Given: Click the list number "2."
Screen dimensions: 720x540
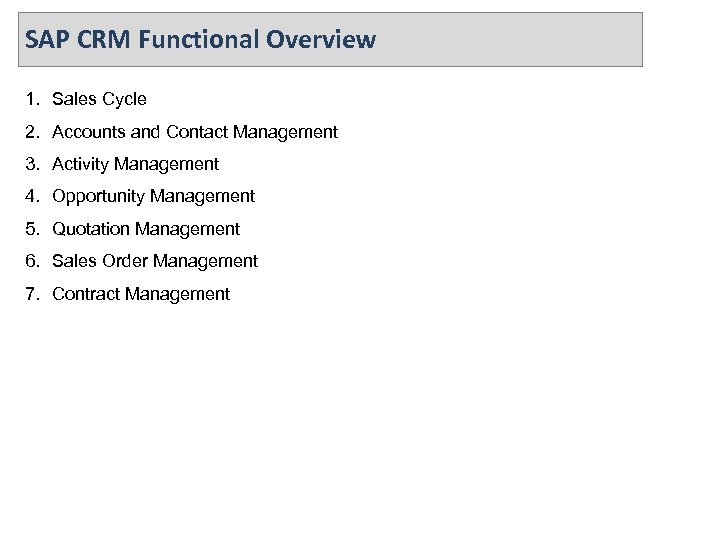Looking at the screenshot, I should tap(34, 132).
